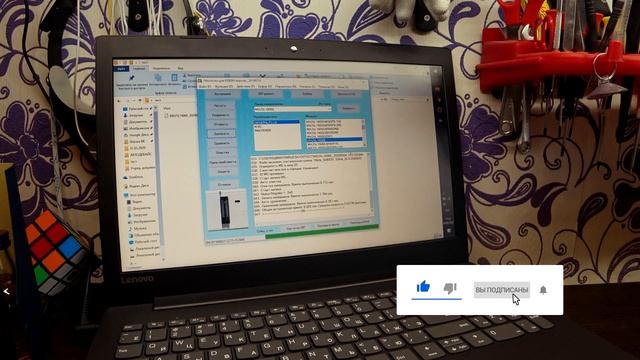Screen dimensions: 640x360
Task: Select Музыка under Этот компьютер
Action: (x=138, y=228)
